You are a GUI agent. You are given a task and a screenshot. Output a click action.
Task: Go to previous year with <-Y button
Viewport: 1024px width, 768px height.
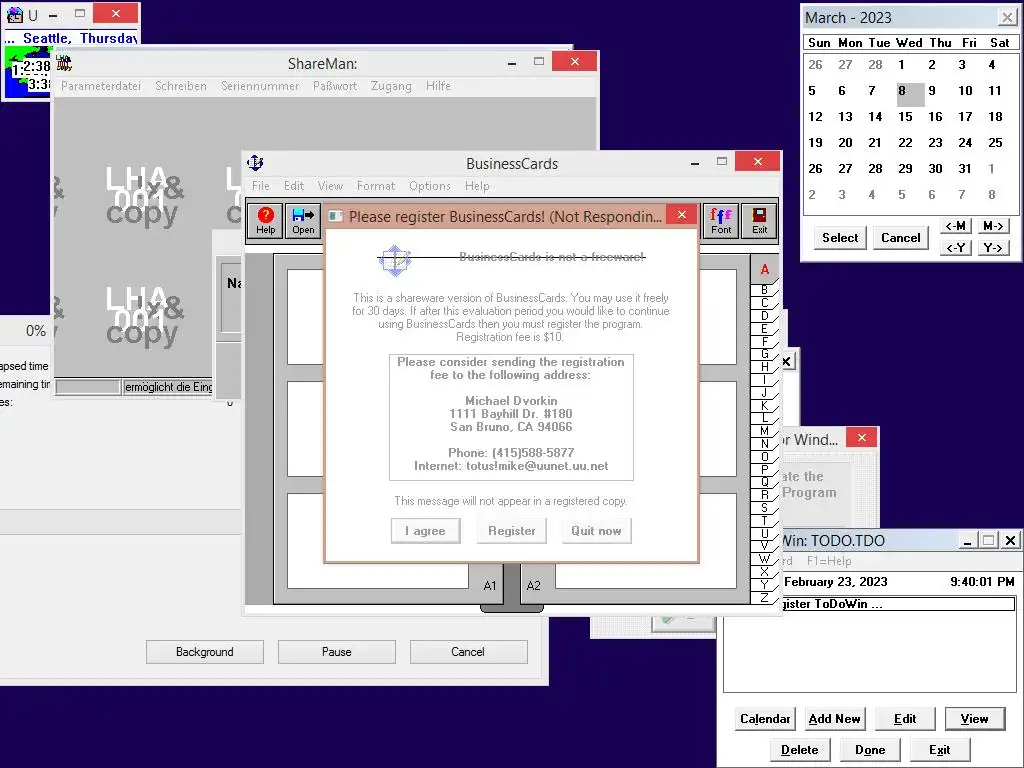(955, 248)
